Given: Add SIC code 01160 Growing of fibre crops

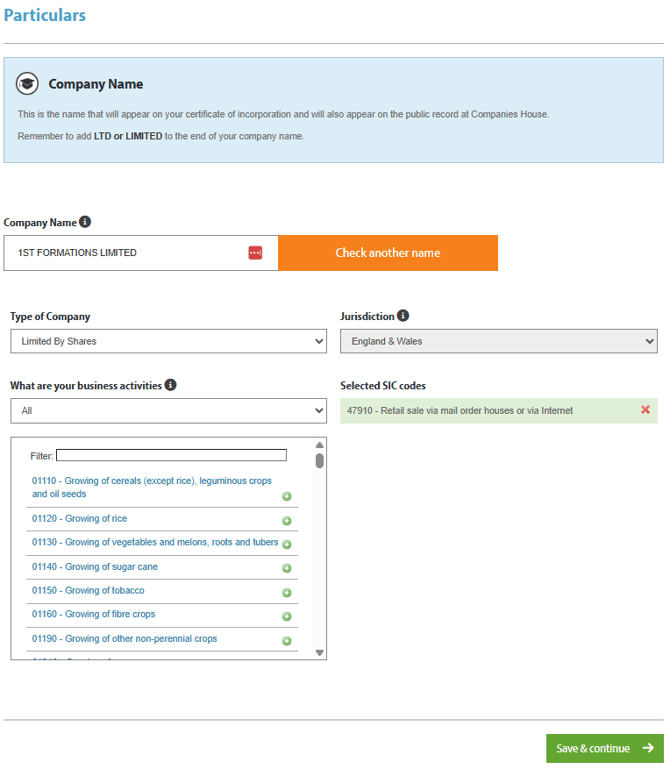Looking at the screenshot, I should click(286, 616).
